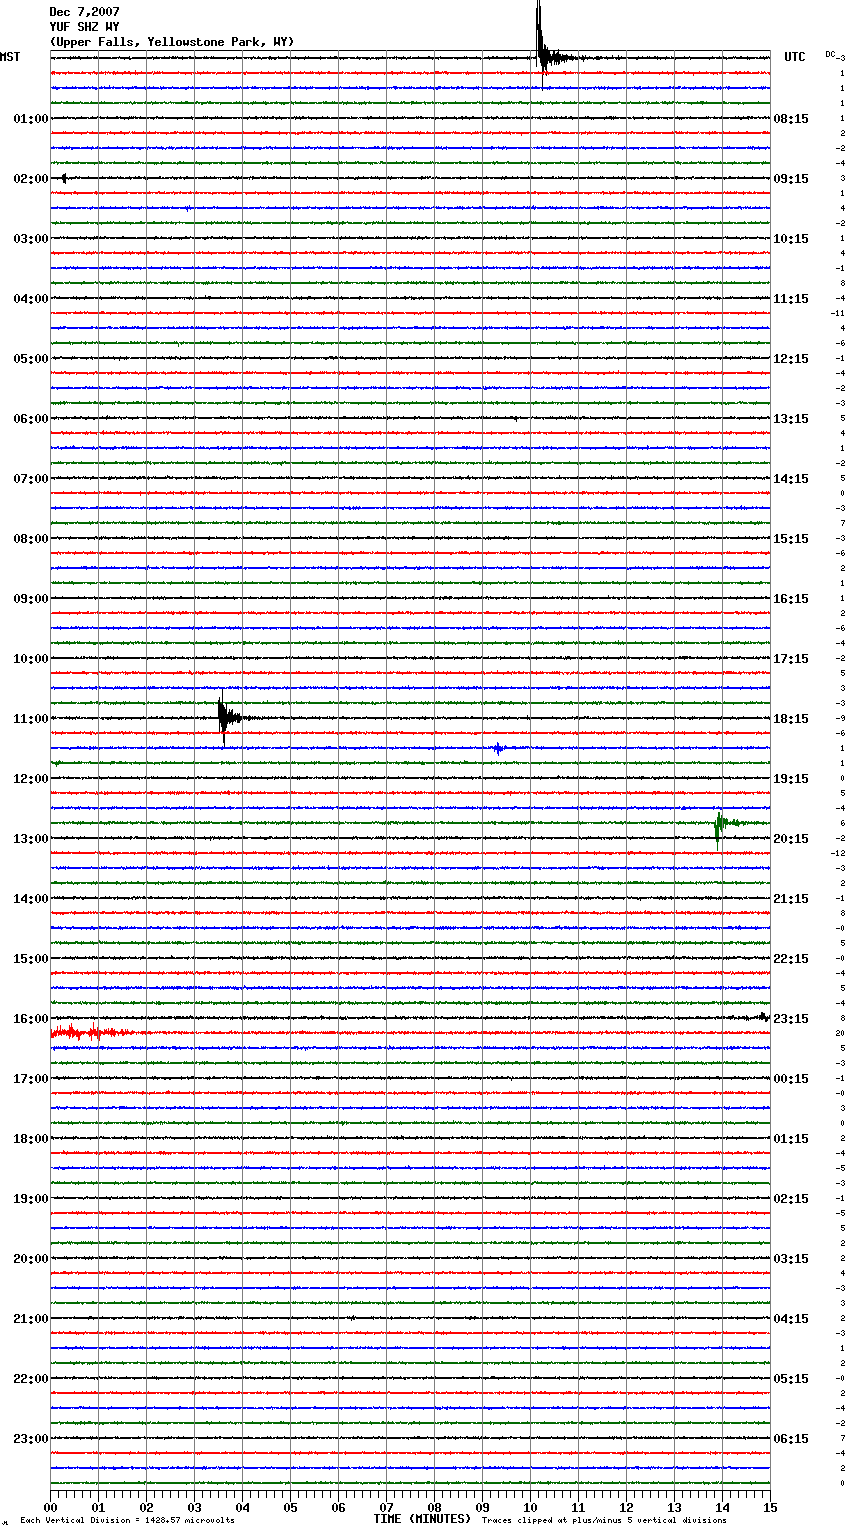This screenshot has width=850, height=1534.
Task: Click the 14:15 UTC time label
Action: [x=791, y=479]
